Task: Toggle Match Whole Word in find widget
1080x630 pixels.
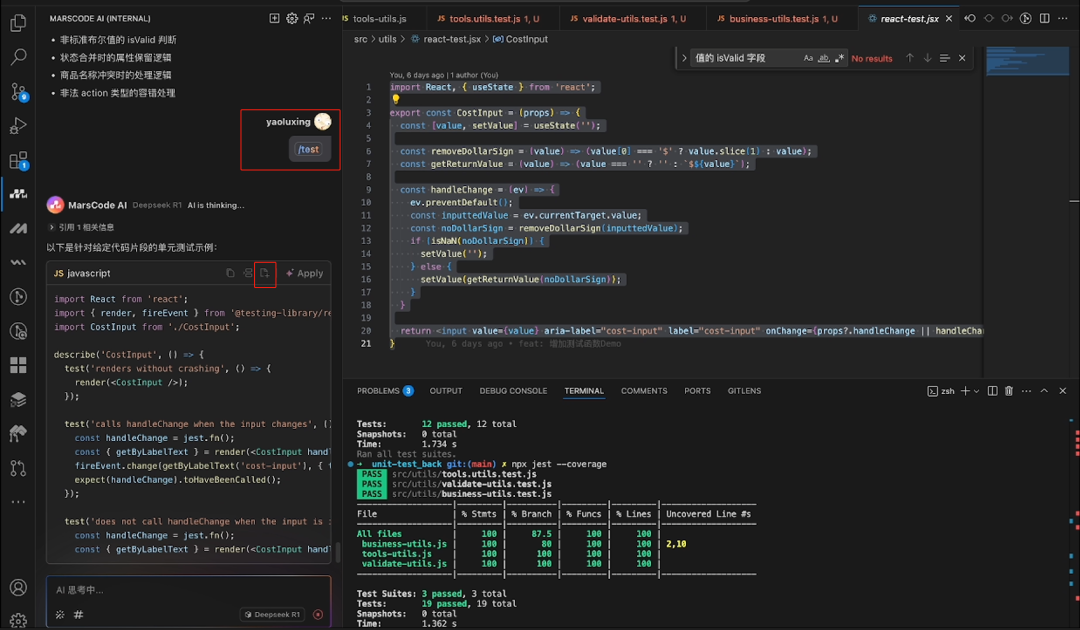Action: click(x=824, y=58)
